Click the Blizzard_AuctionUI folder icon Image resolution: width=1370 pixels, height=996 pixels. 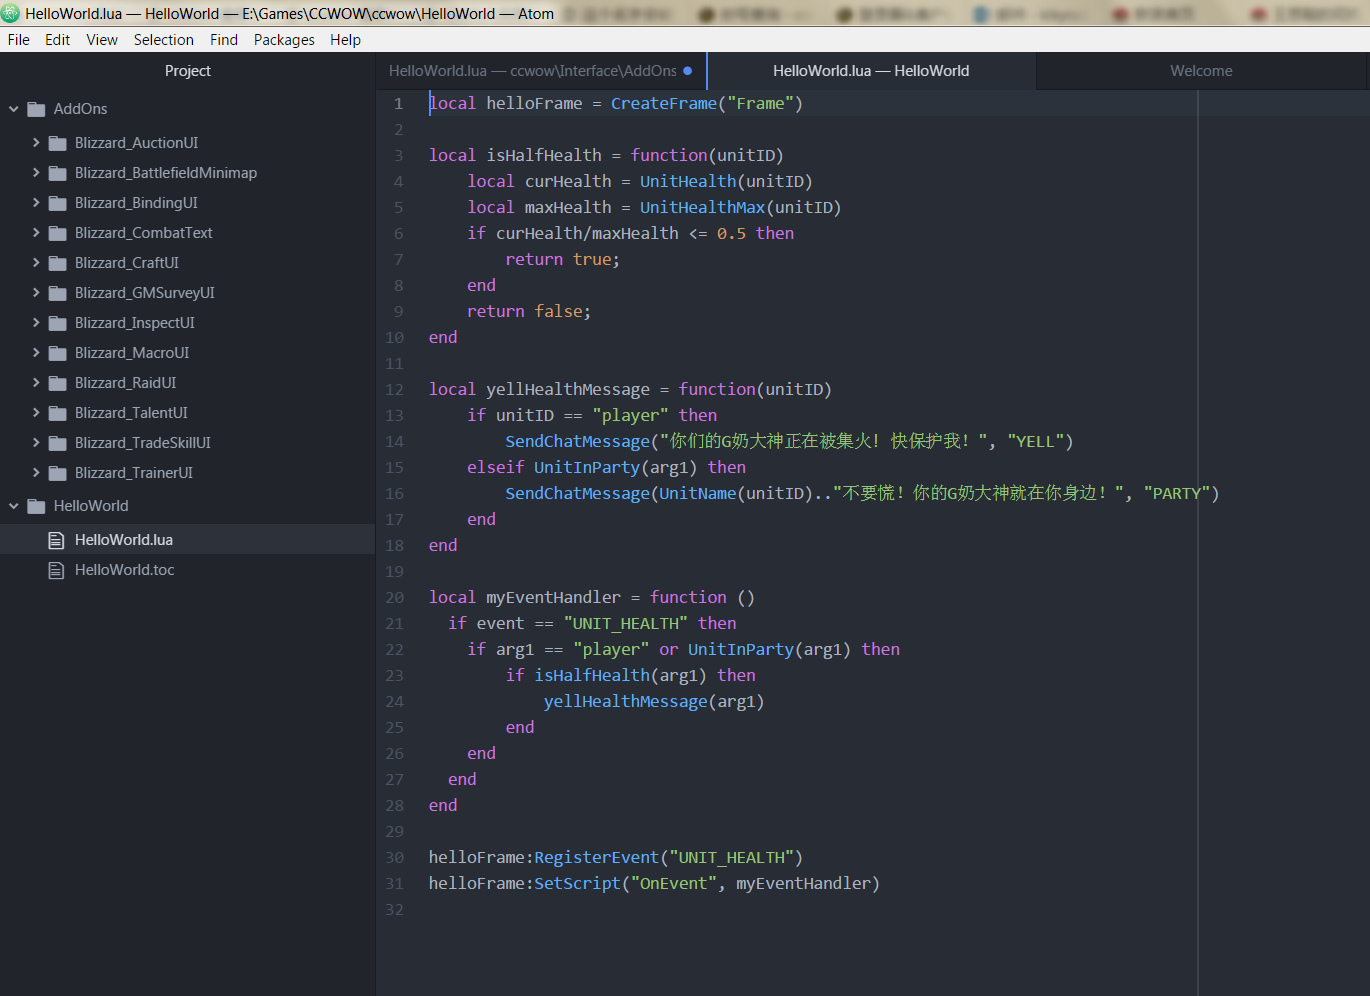tap(58, 143)
